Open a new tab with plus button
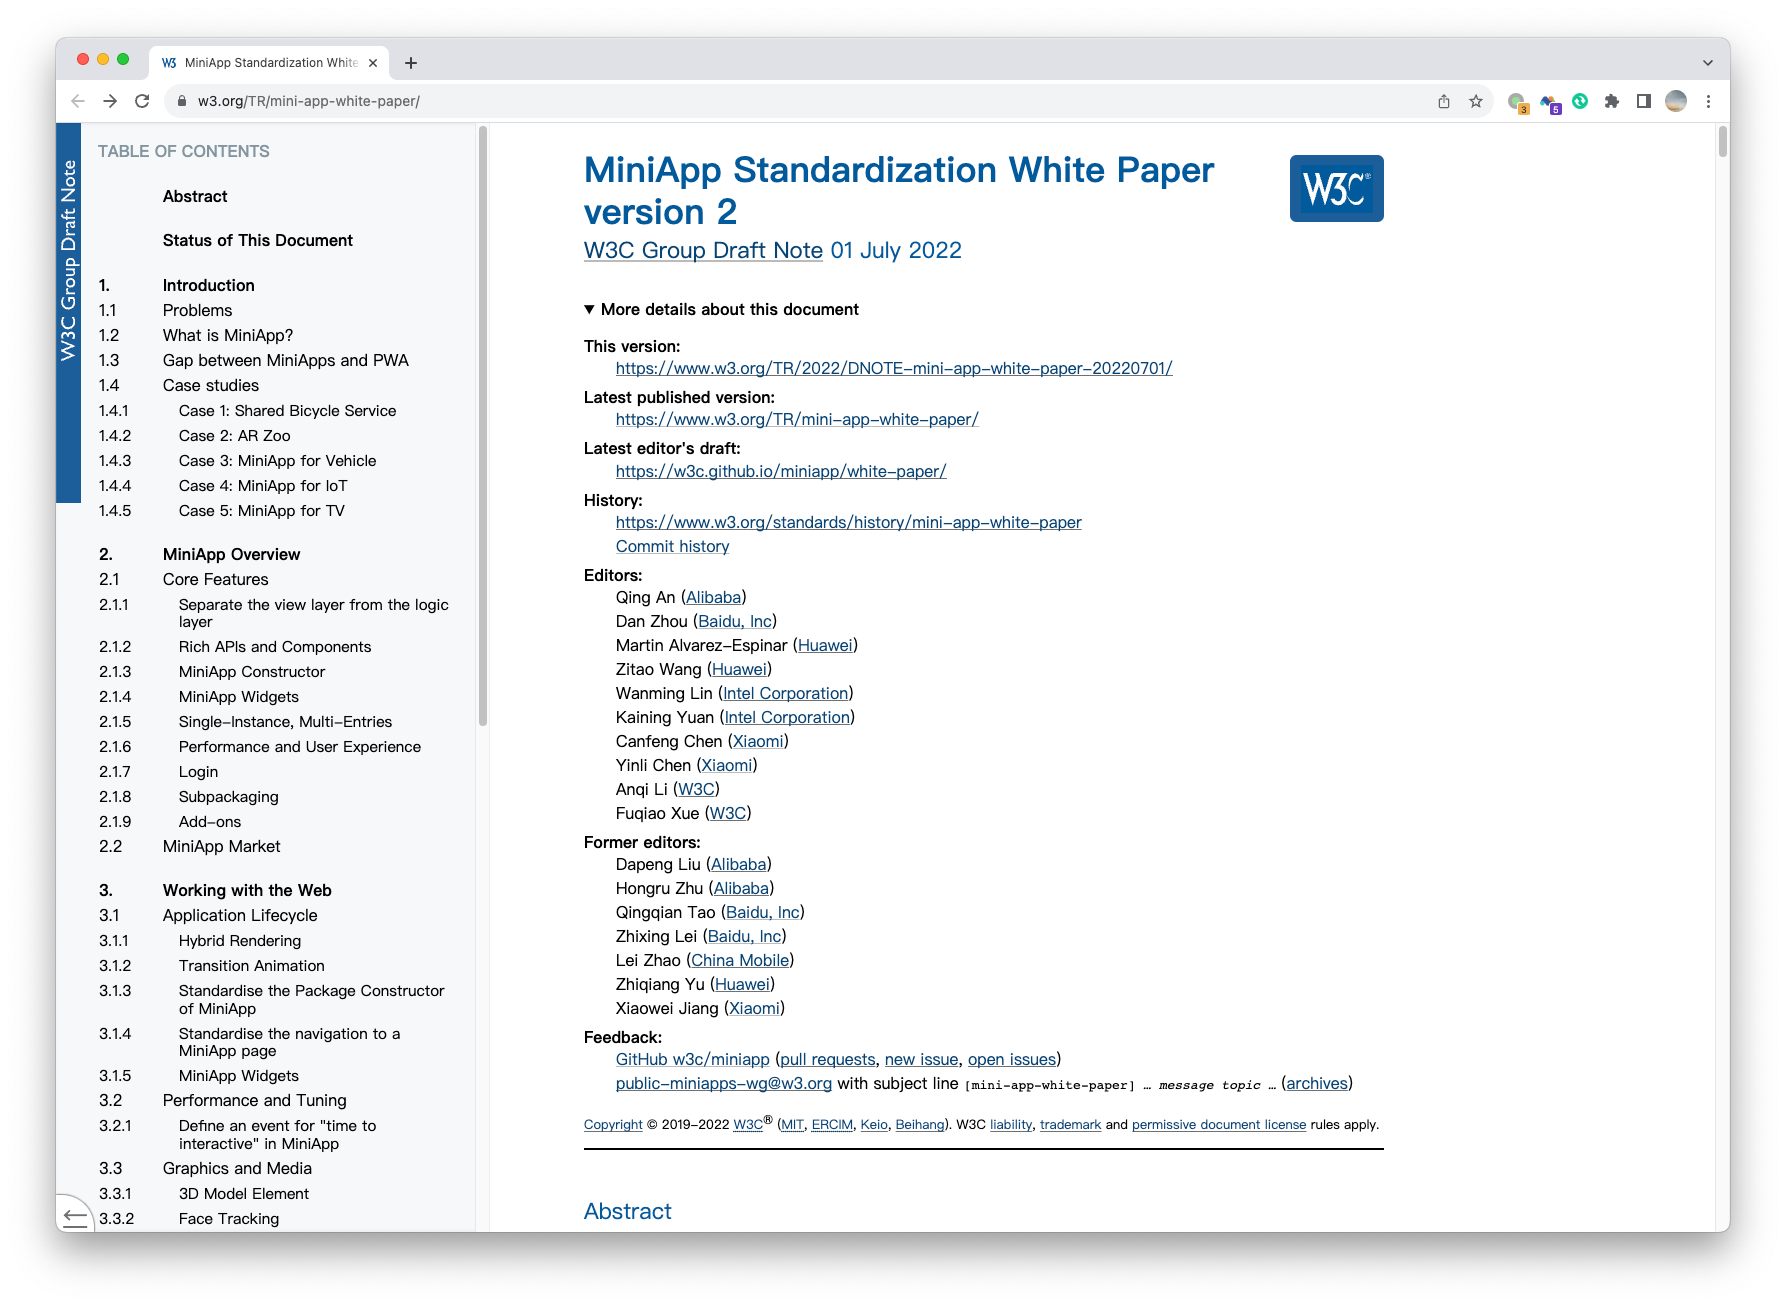1786x1306 pixels. point(411,63)
